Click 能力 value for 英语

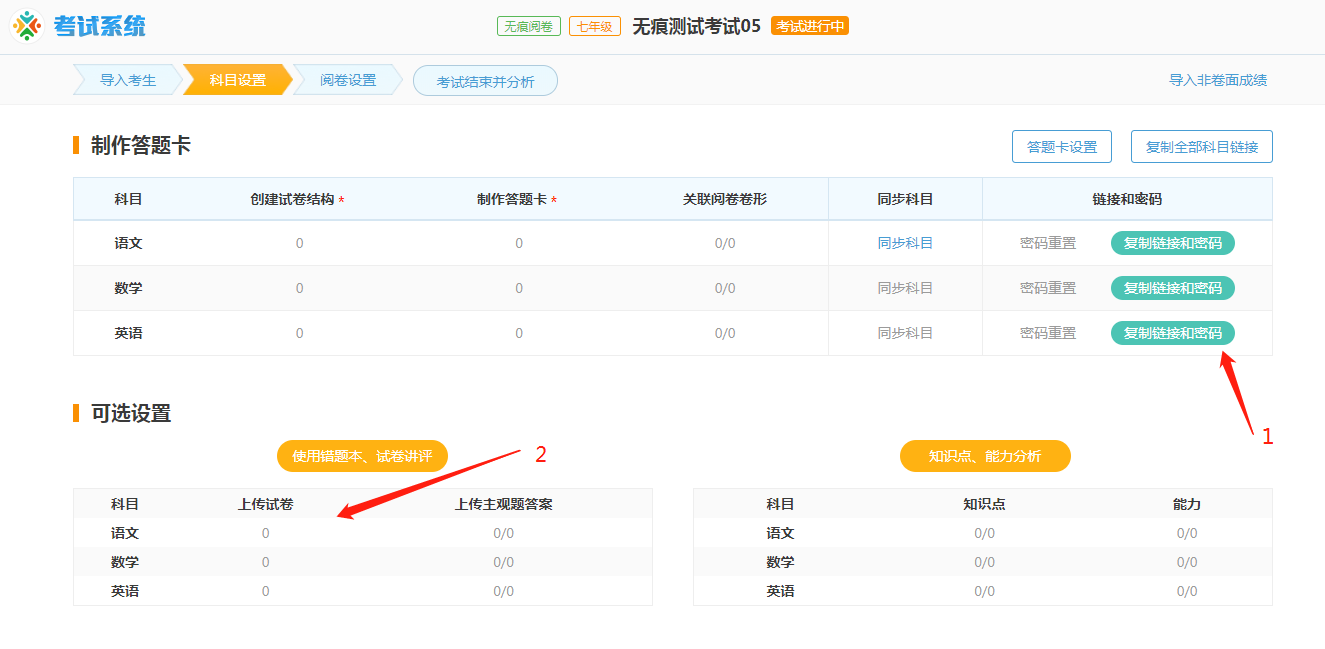[x=1187, y=591]
